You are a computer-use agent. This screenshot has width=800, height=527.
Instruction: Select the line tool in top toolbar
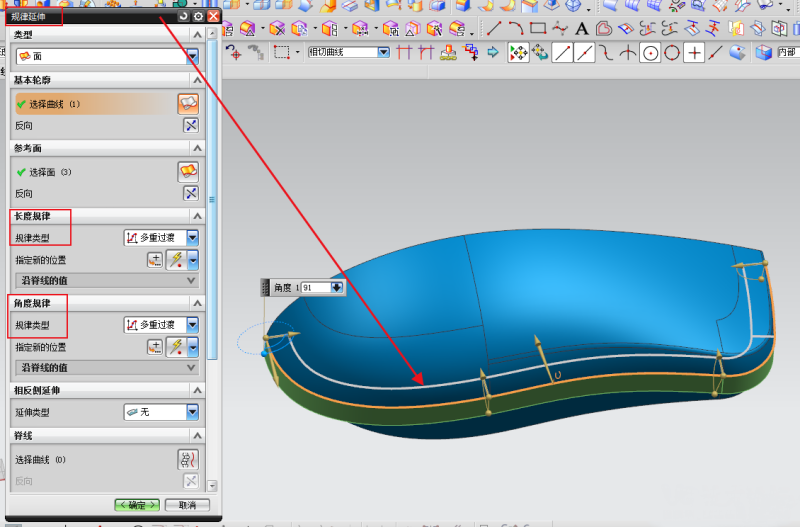pyautogui.click(x=493, y=28)
